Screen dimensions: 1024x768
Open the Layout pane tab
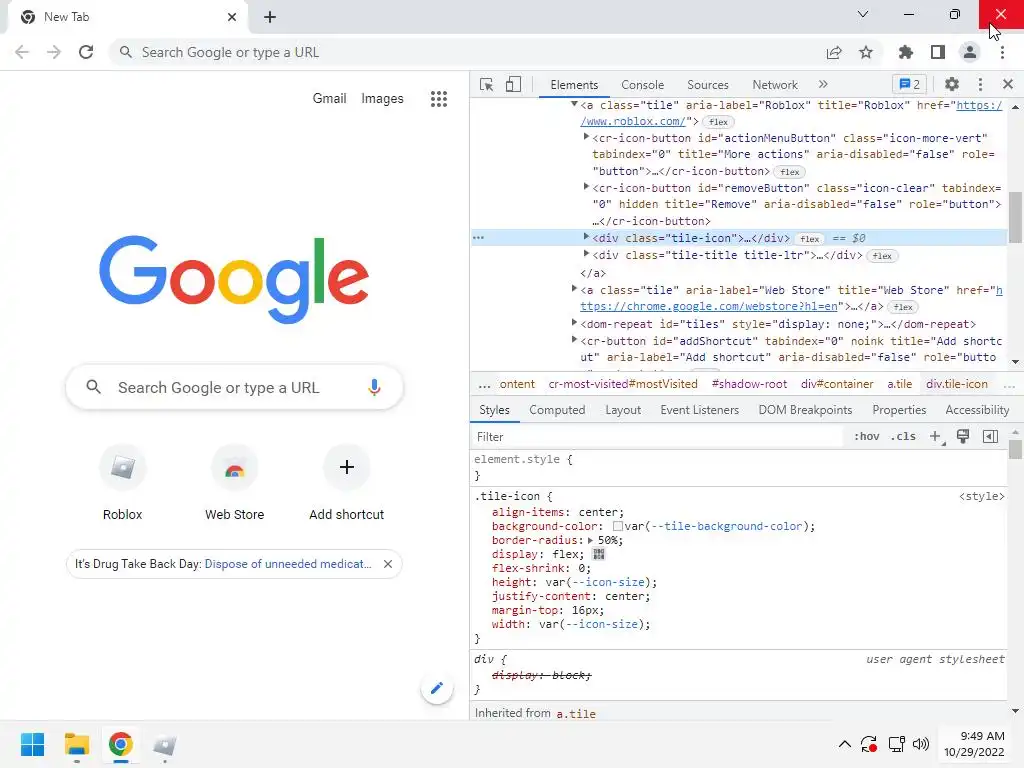622,410
